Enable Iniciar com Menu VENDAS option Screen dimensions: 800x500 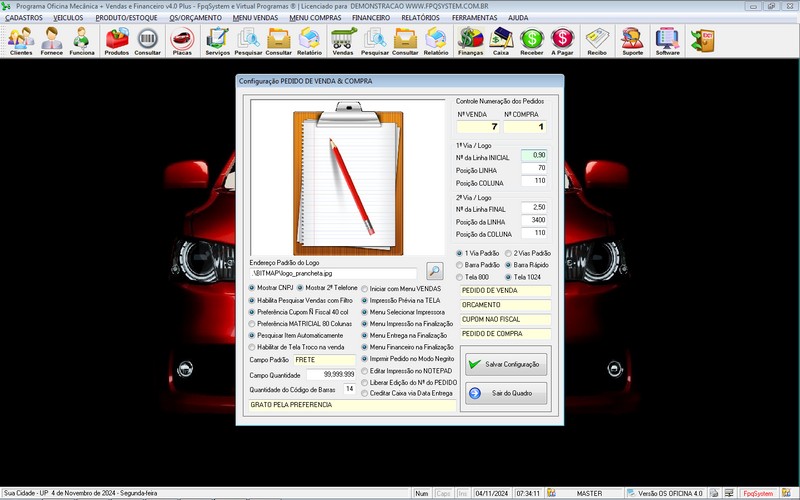[365, 288]
